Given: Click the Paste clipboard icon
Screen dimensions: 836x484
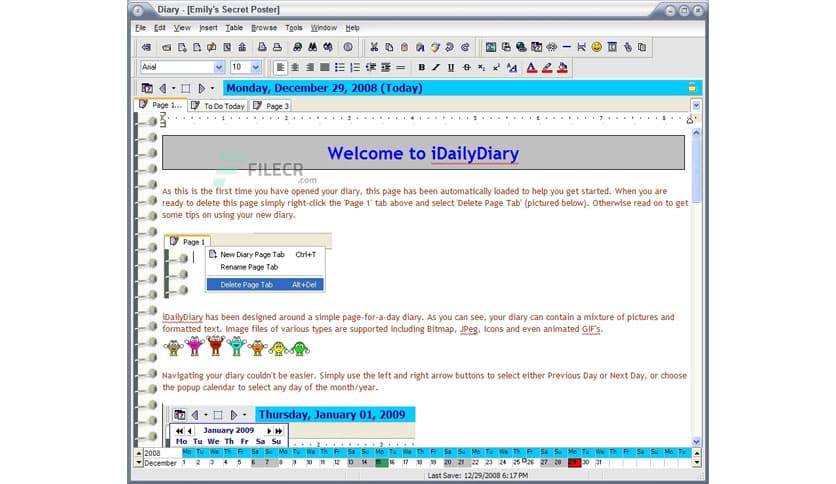Looking at the screenshot, I should point(404,47).
